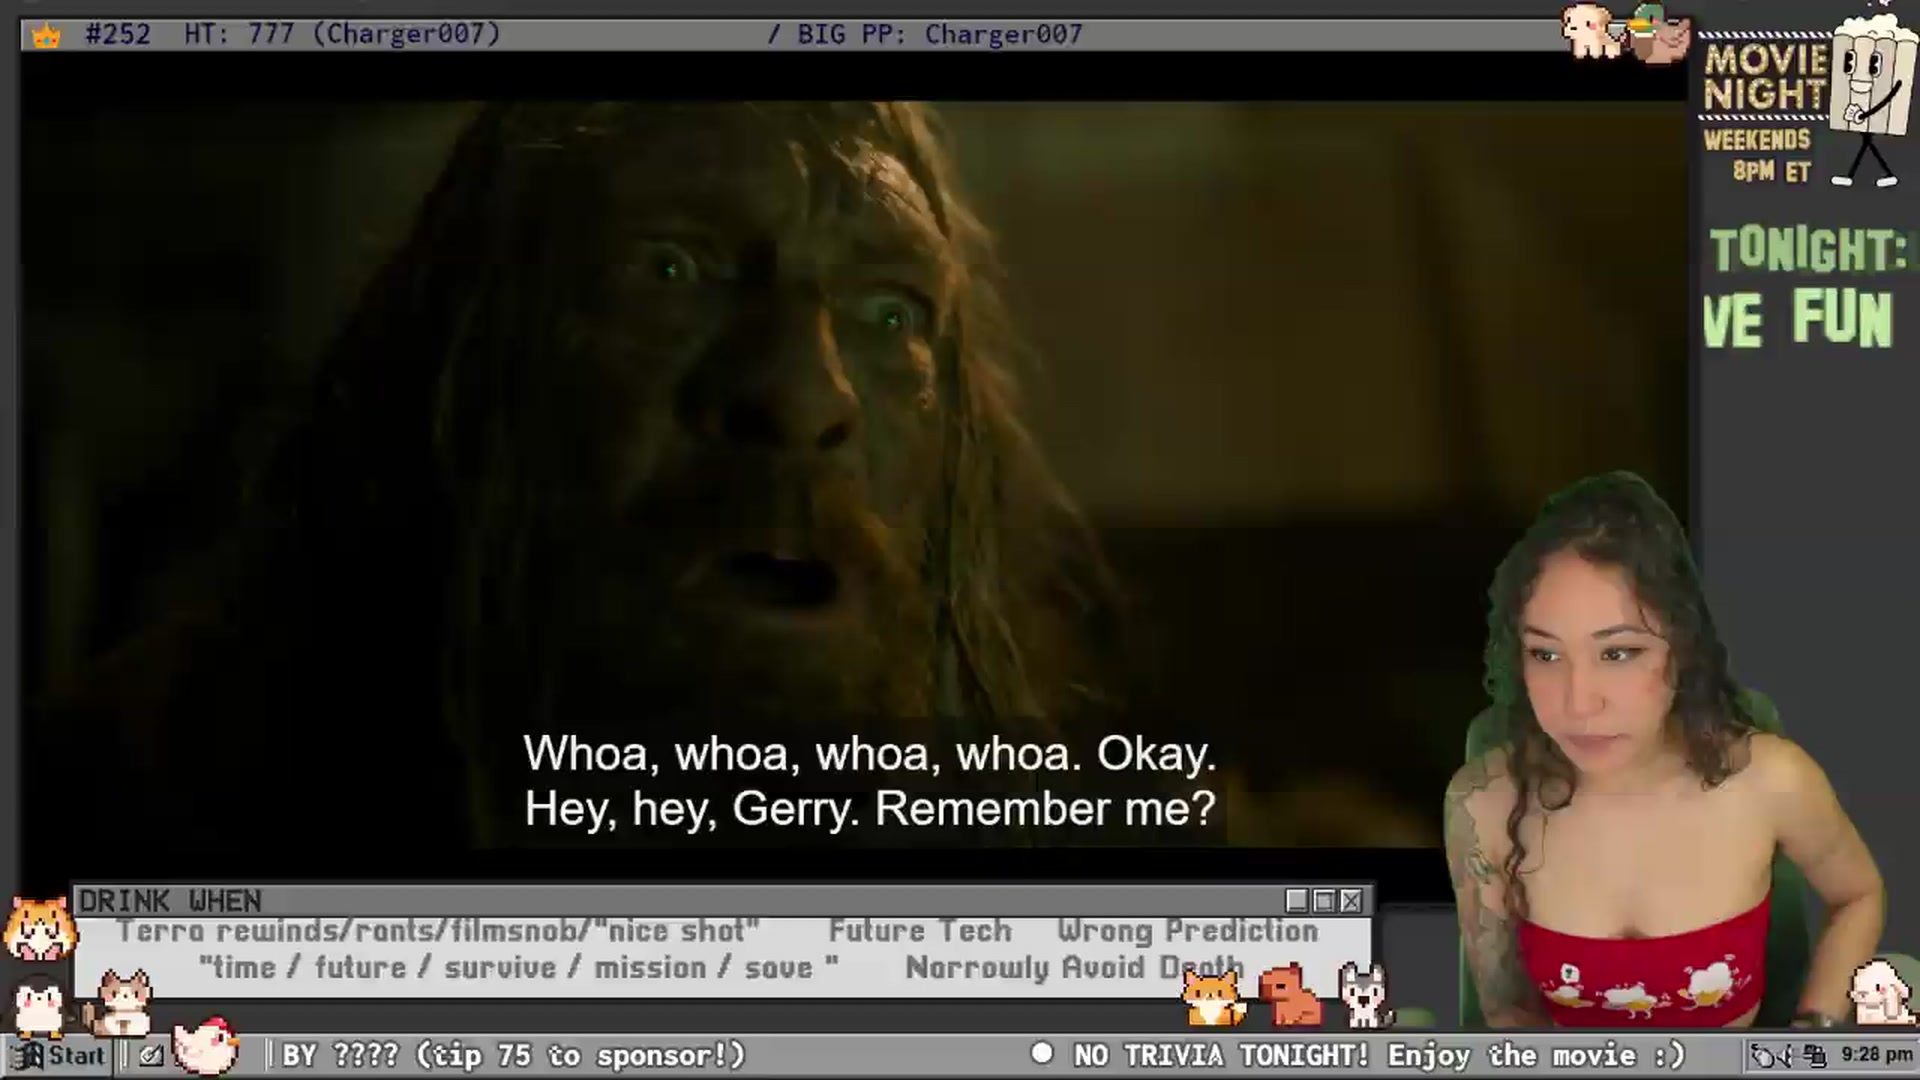Screen dimensions: 1920x1080
Task: Click the taskbar clock showing 9:28 pm
Action: pyautogui.click(x=1877, y=1055)
